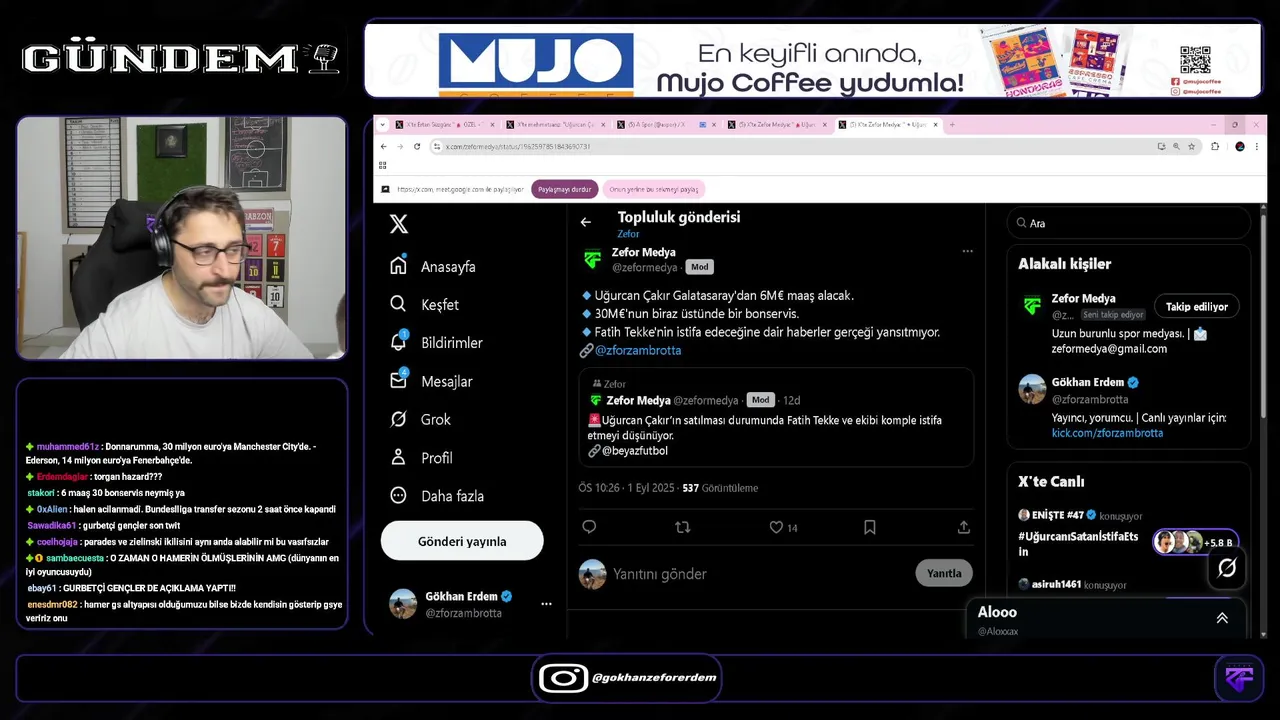
Task: Open the Zefor community link under the title
Action: (x=628, y=234)
